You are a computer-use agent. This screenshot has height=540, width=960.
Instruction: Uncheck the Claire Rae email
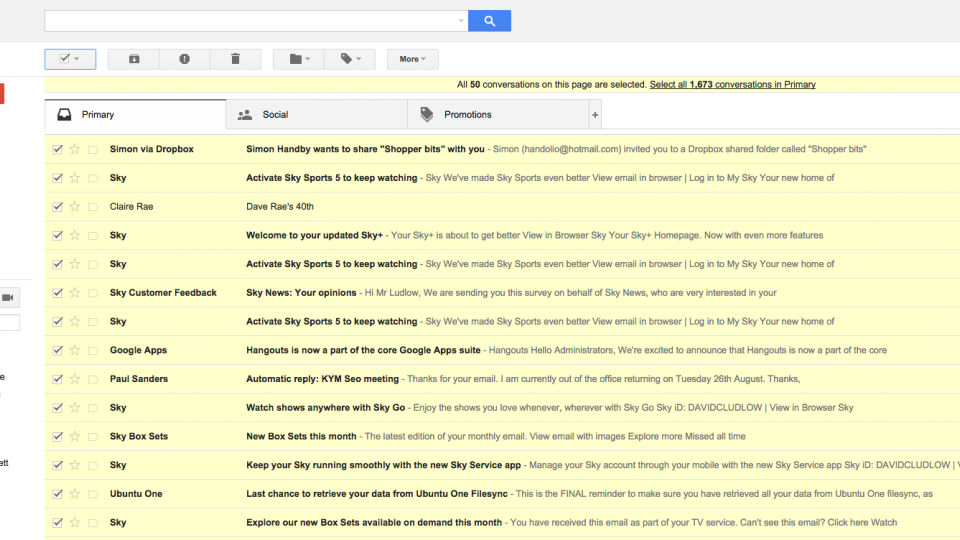[x=58, y=206]
